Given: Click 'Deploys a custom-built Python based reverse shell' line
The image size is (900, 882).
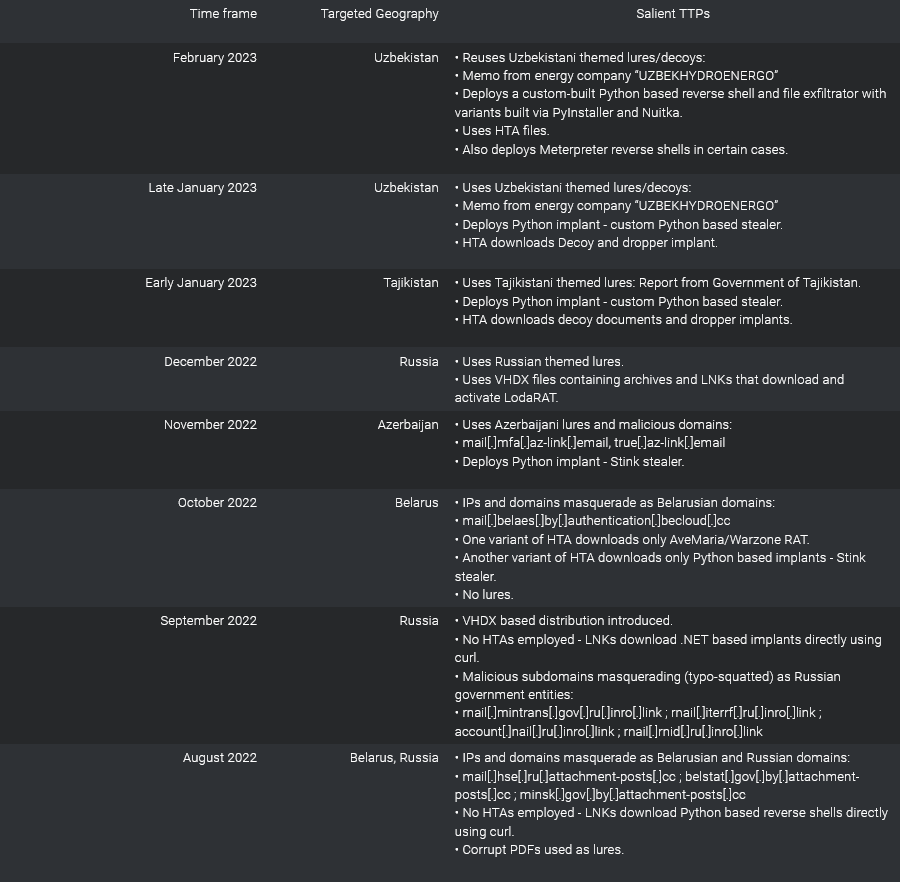Looking at the screenshot, I should 670,103.
